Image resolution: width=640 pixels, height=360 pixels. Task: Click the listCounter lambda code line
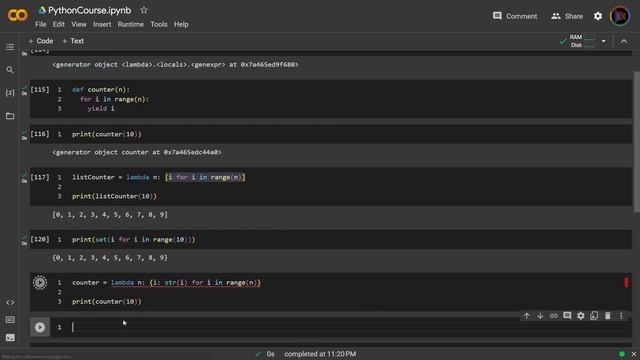click(159, 177)
